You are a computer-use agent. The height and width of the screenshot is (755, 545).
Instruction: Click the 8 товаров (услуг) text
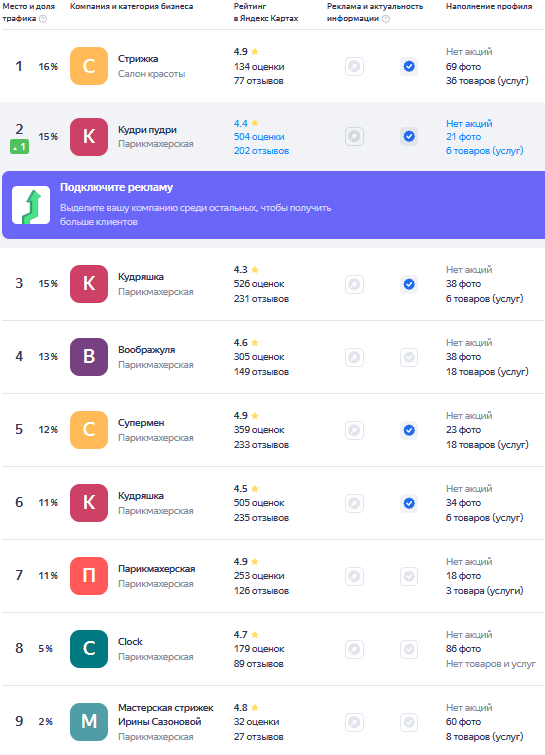(484, 737)
